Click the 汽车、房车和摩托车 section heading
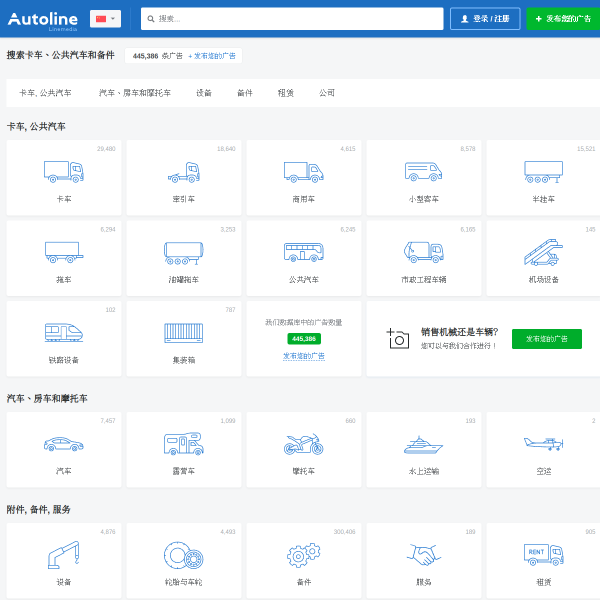Image resolution: width=600 pixels, height=600 pixels. point(47,398)
